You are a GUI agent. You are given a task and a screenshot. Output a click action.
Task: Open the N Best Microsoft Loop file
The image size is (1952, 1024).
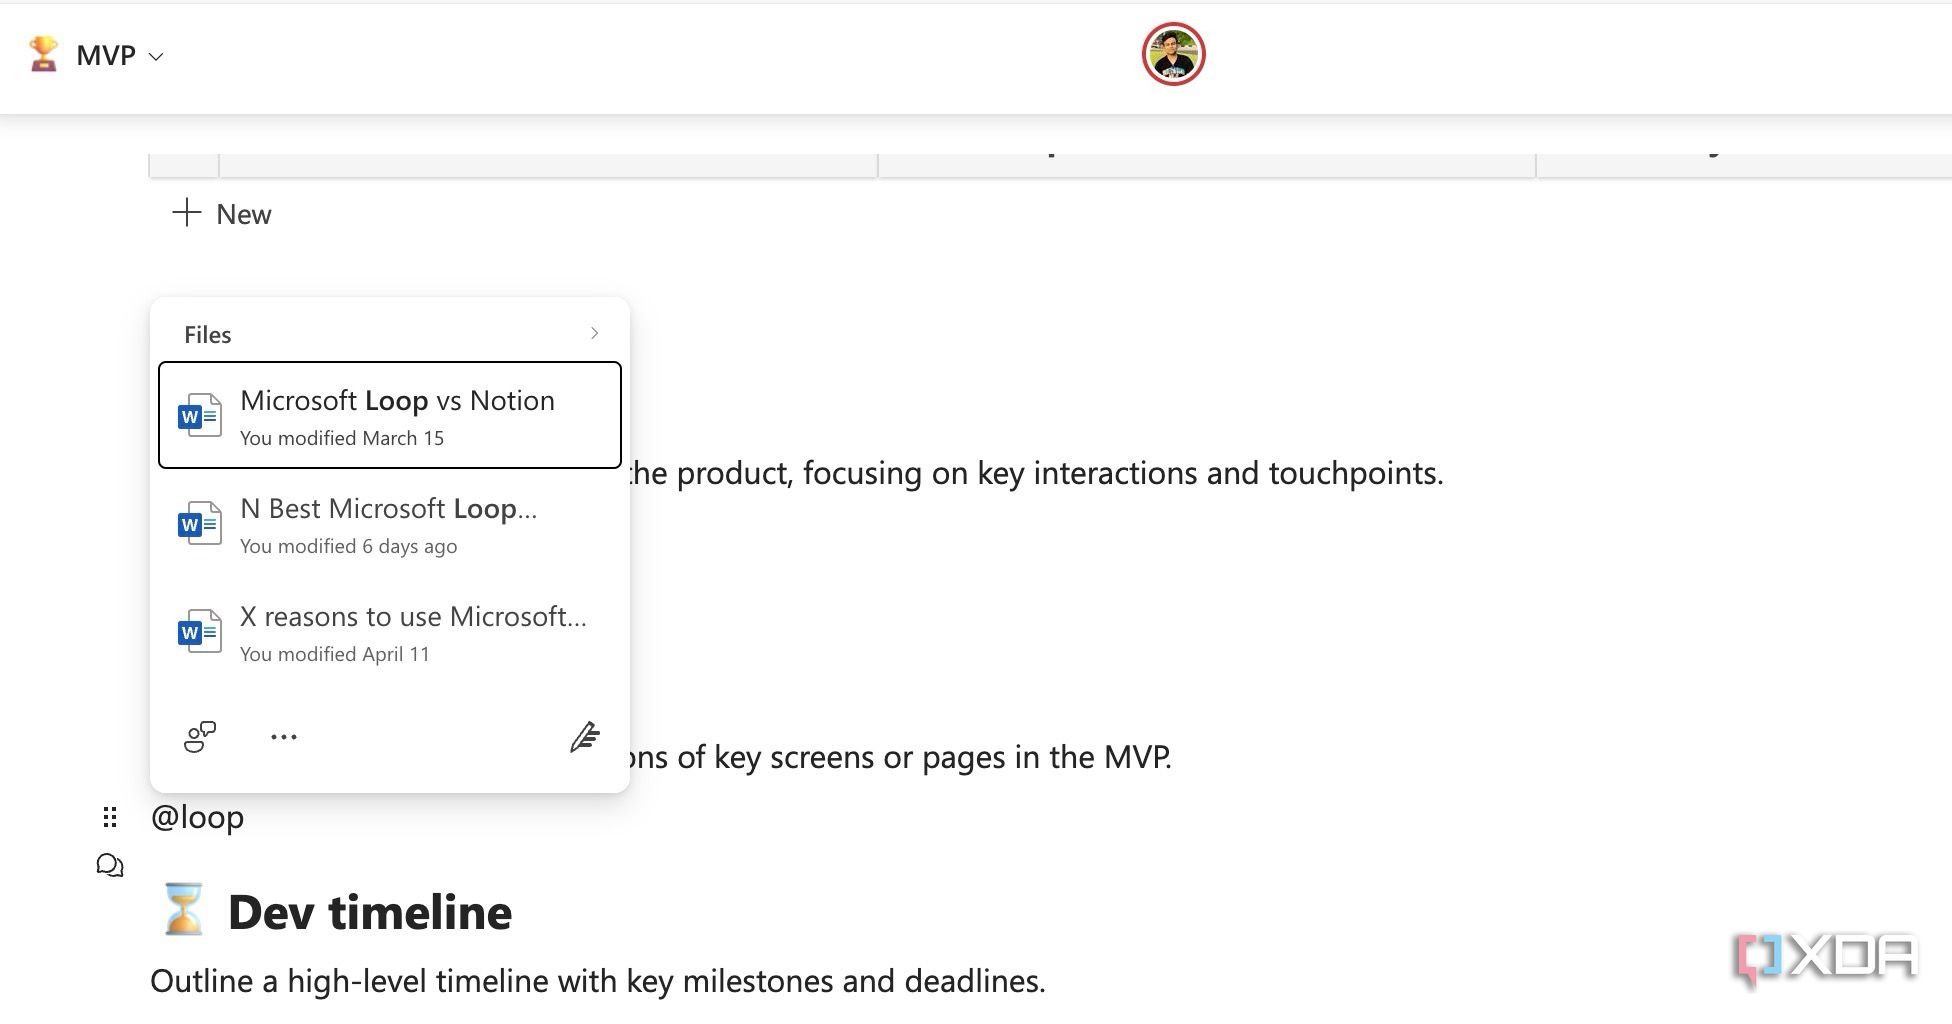coord(389,522)
